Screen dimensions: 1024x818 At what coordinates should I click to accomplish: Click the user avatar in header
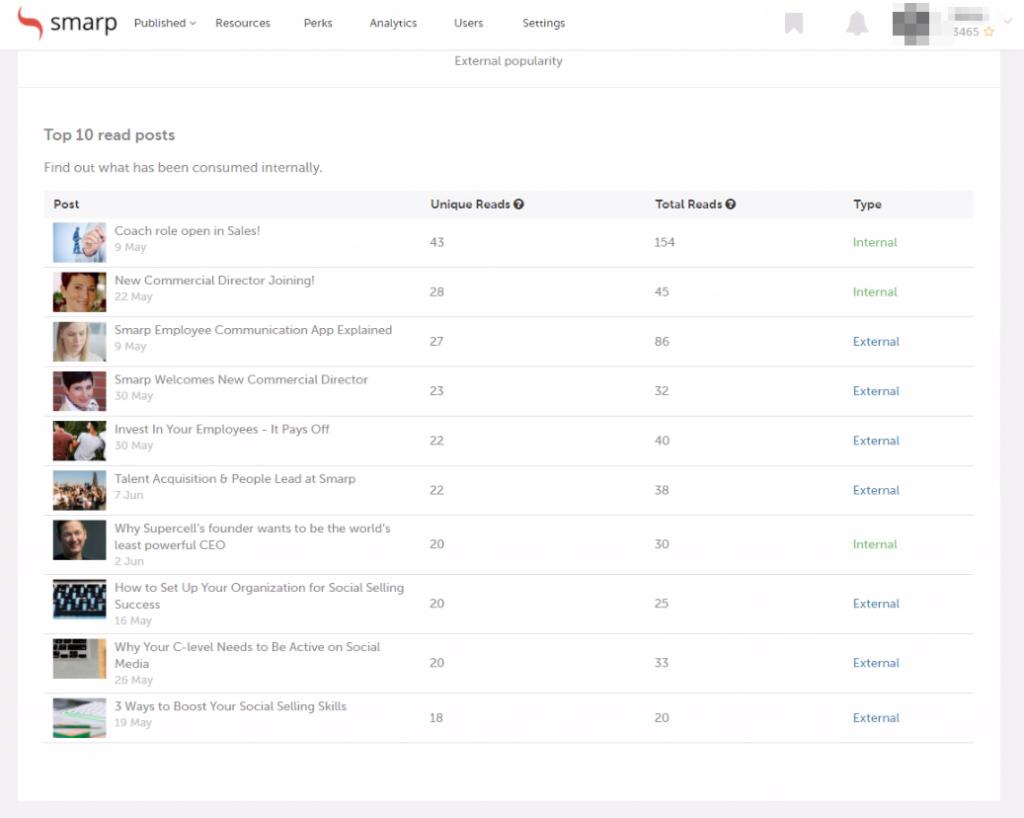[x=911, y=24]
